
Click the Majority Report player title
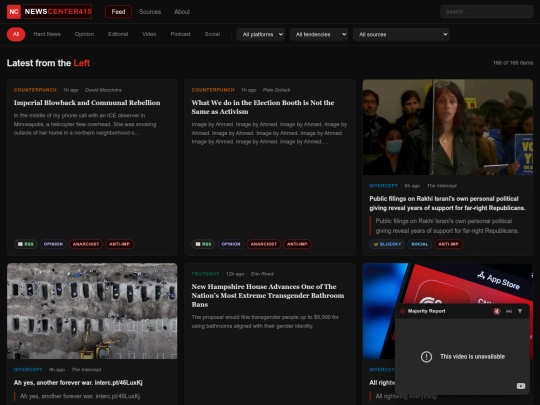[x=426, y=311]
